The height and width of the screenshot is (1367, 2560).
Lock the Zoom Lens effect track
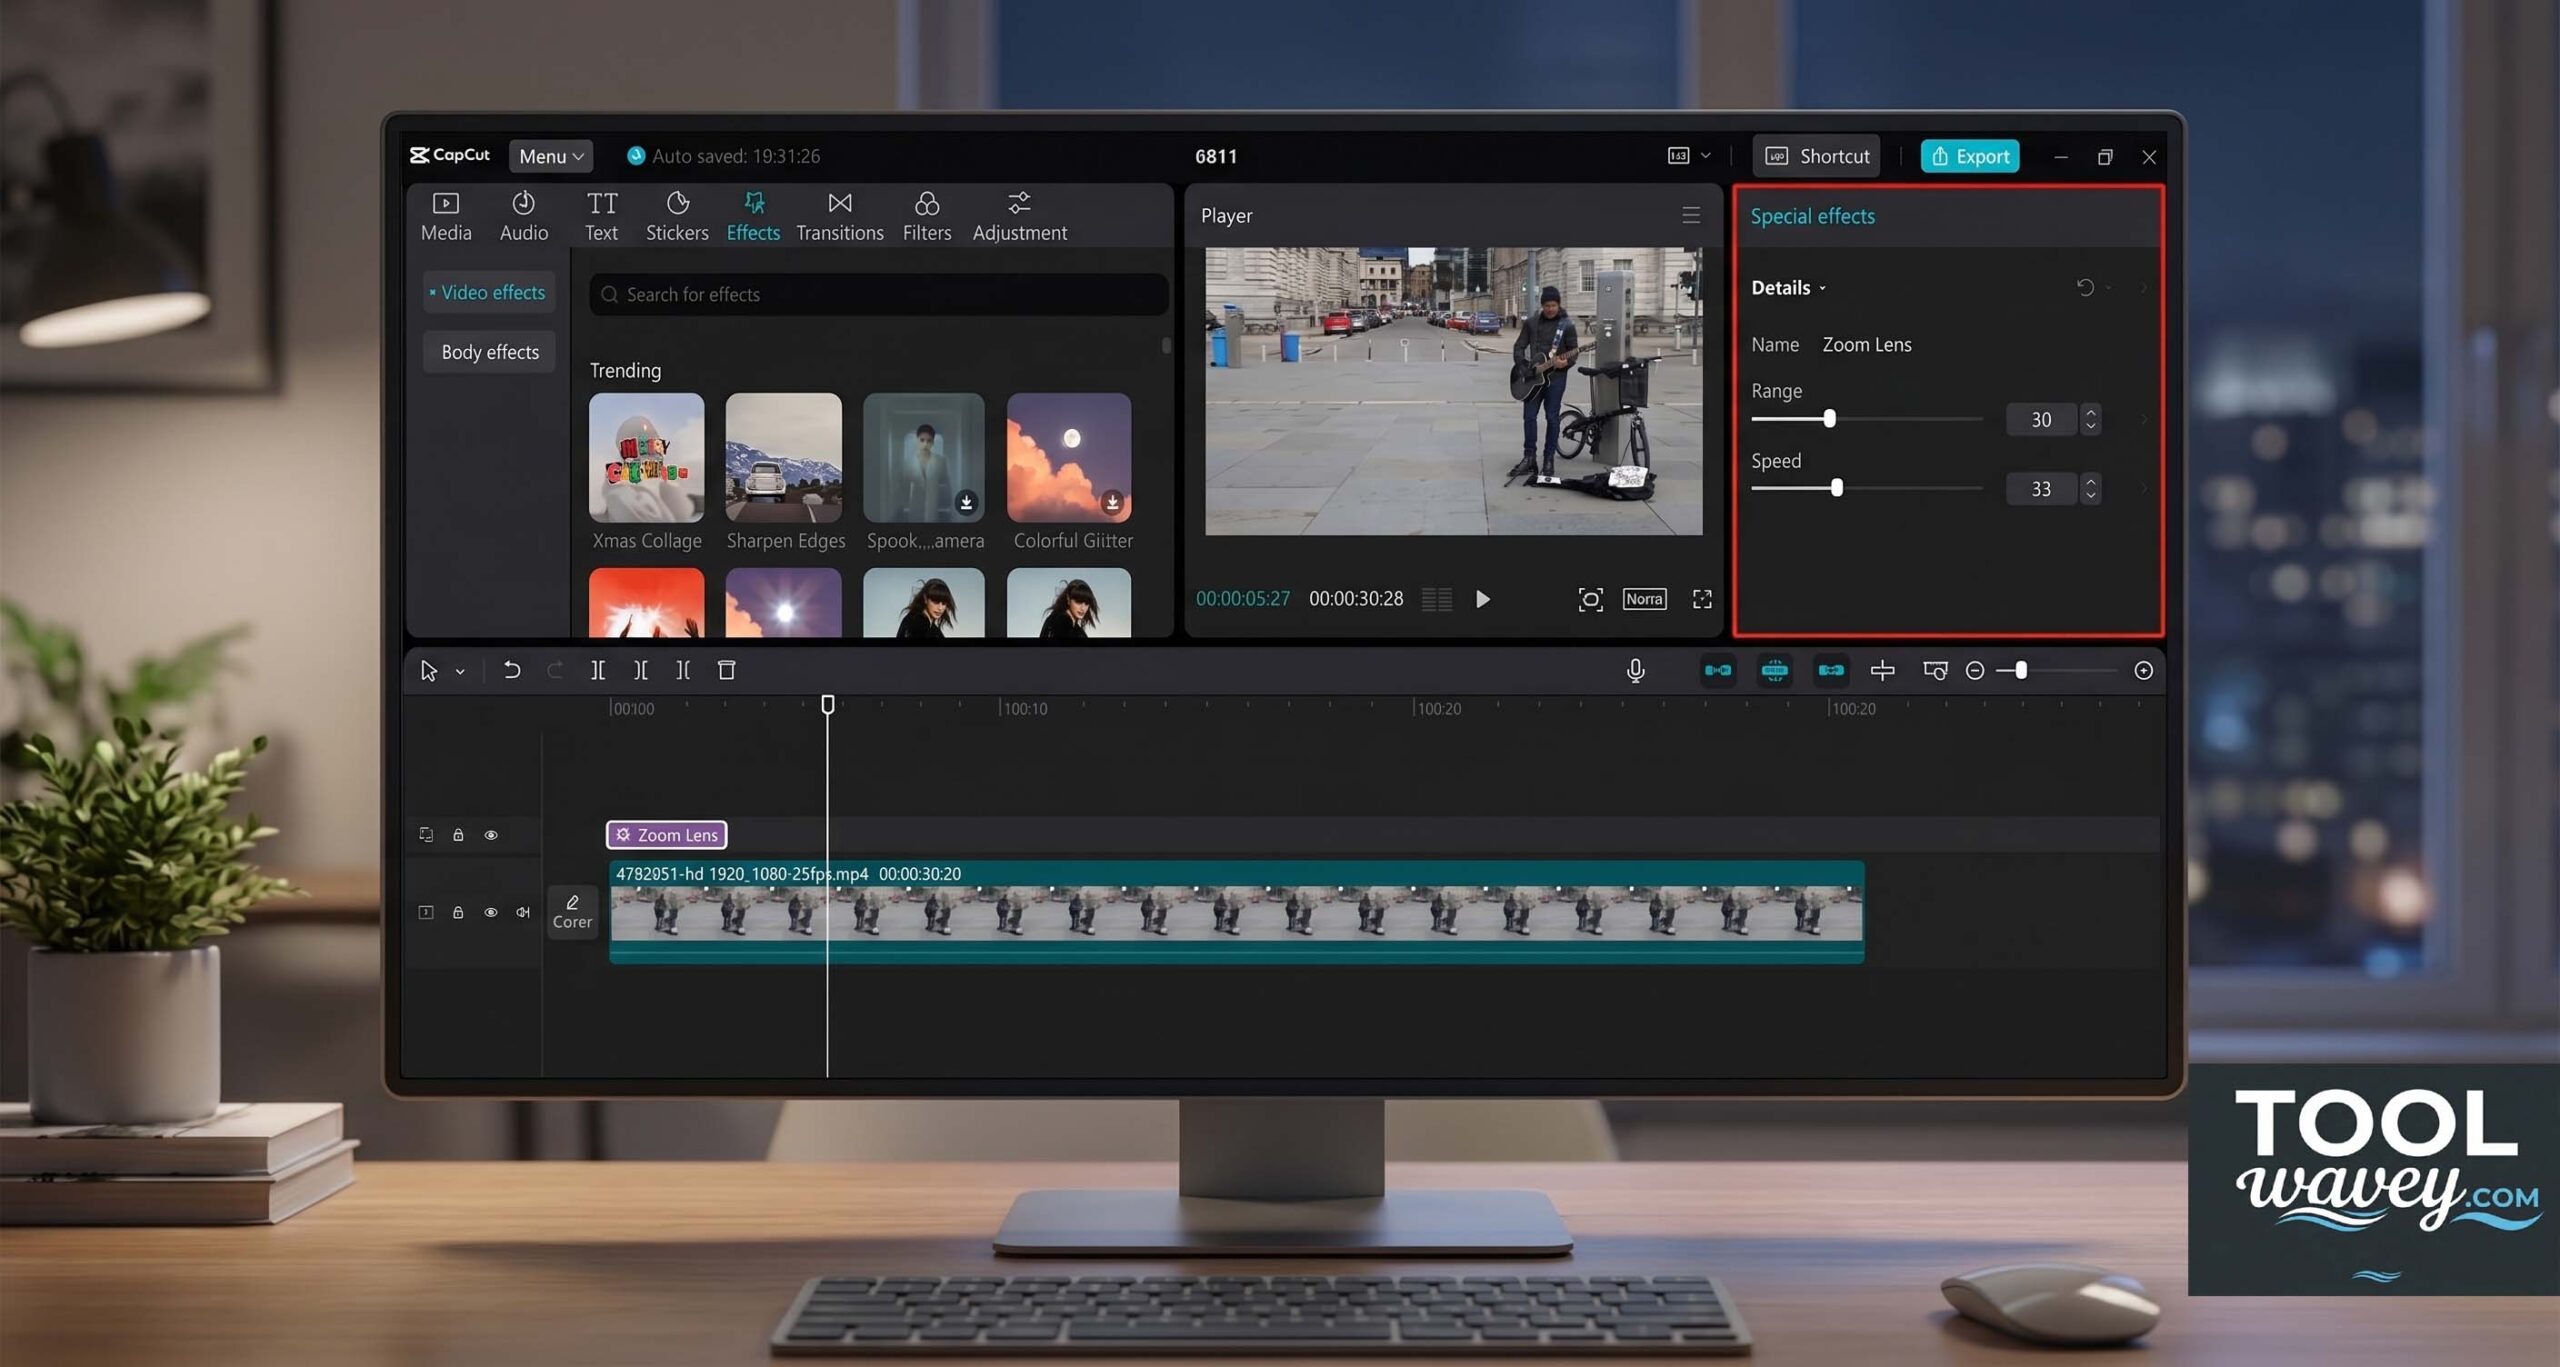coord(458,835)
